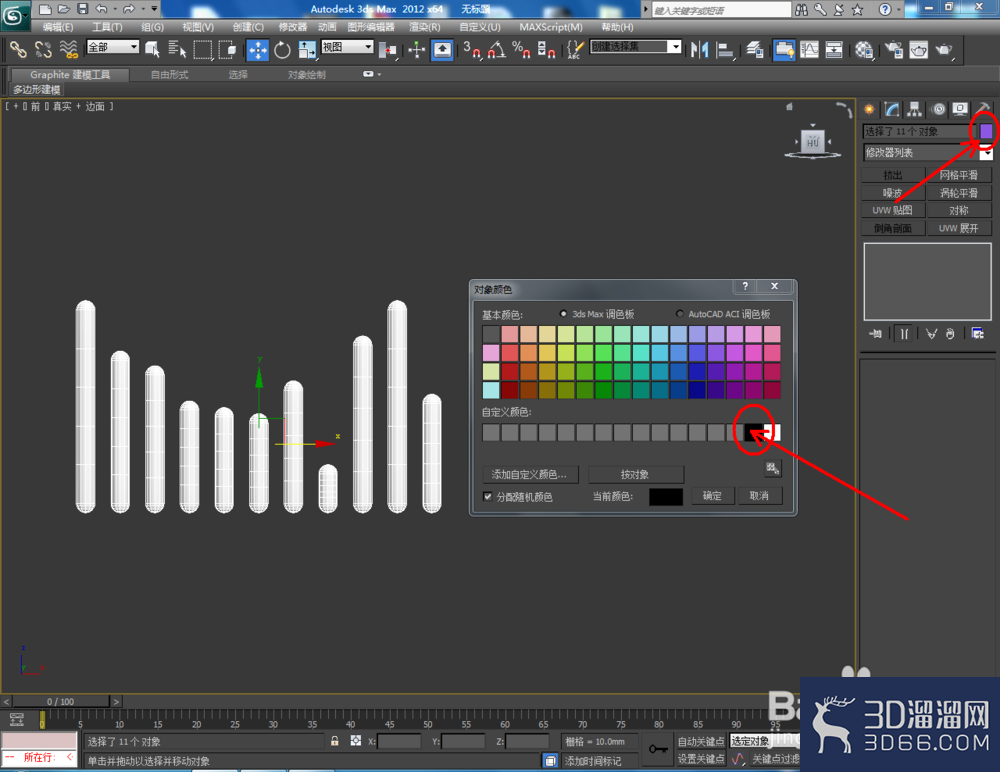Open the 渲染(R) menu
1000x772 pixels.
425,27
